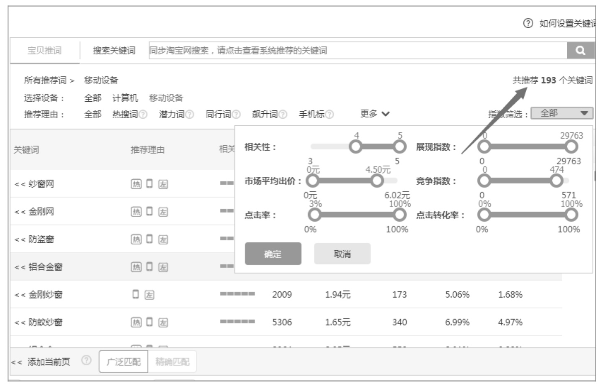
Task: Add keyword 防蚊纱窗 with its arrows
Action: pyautogui.click(x=20, y=323)
